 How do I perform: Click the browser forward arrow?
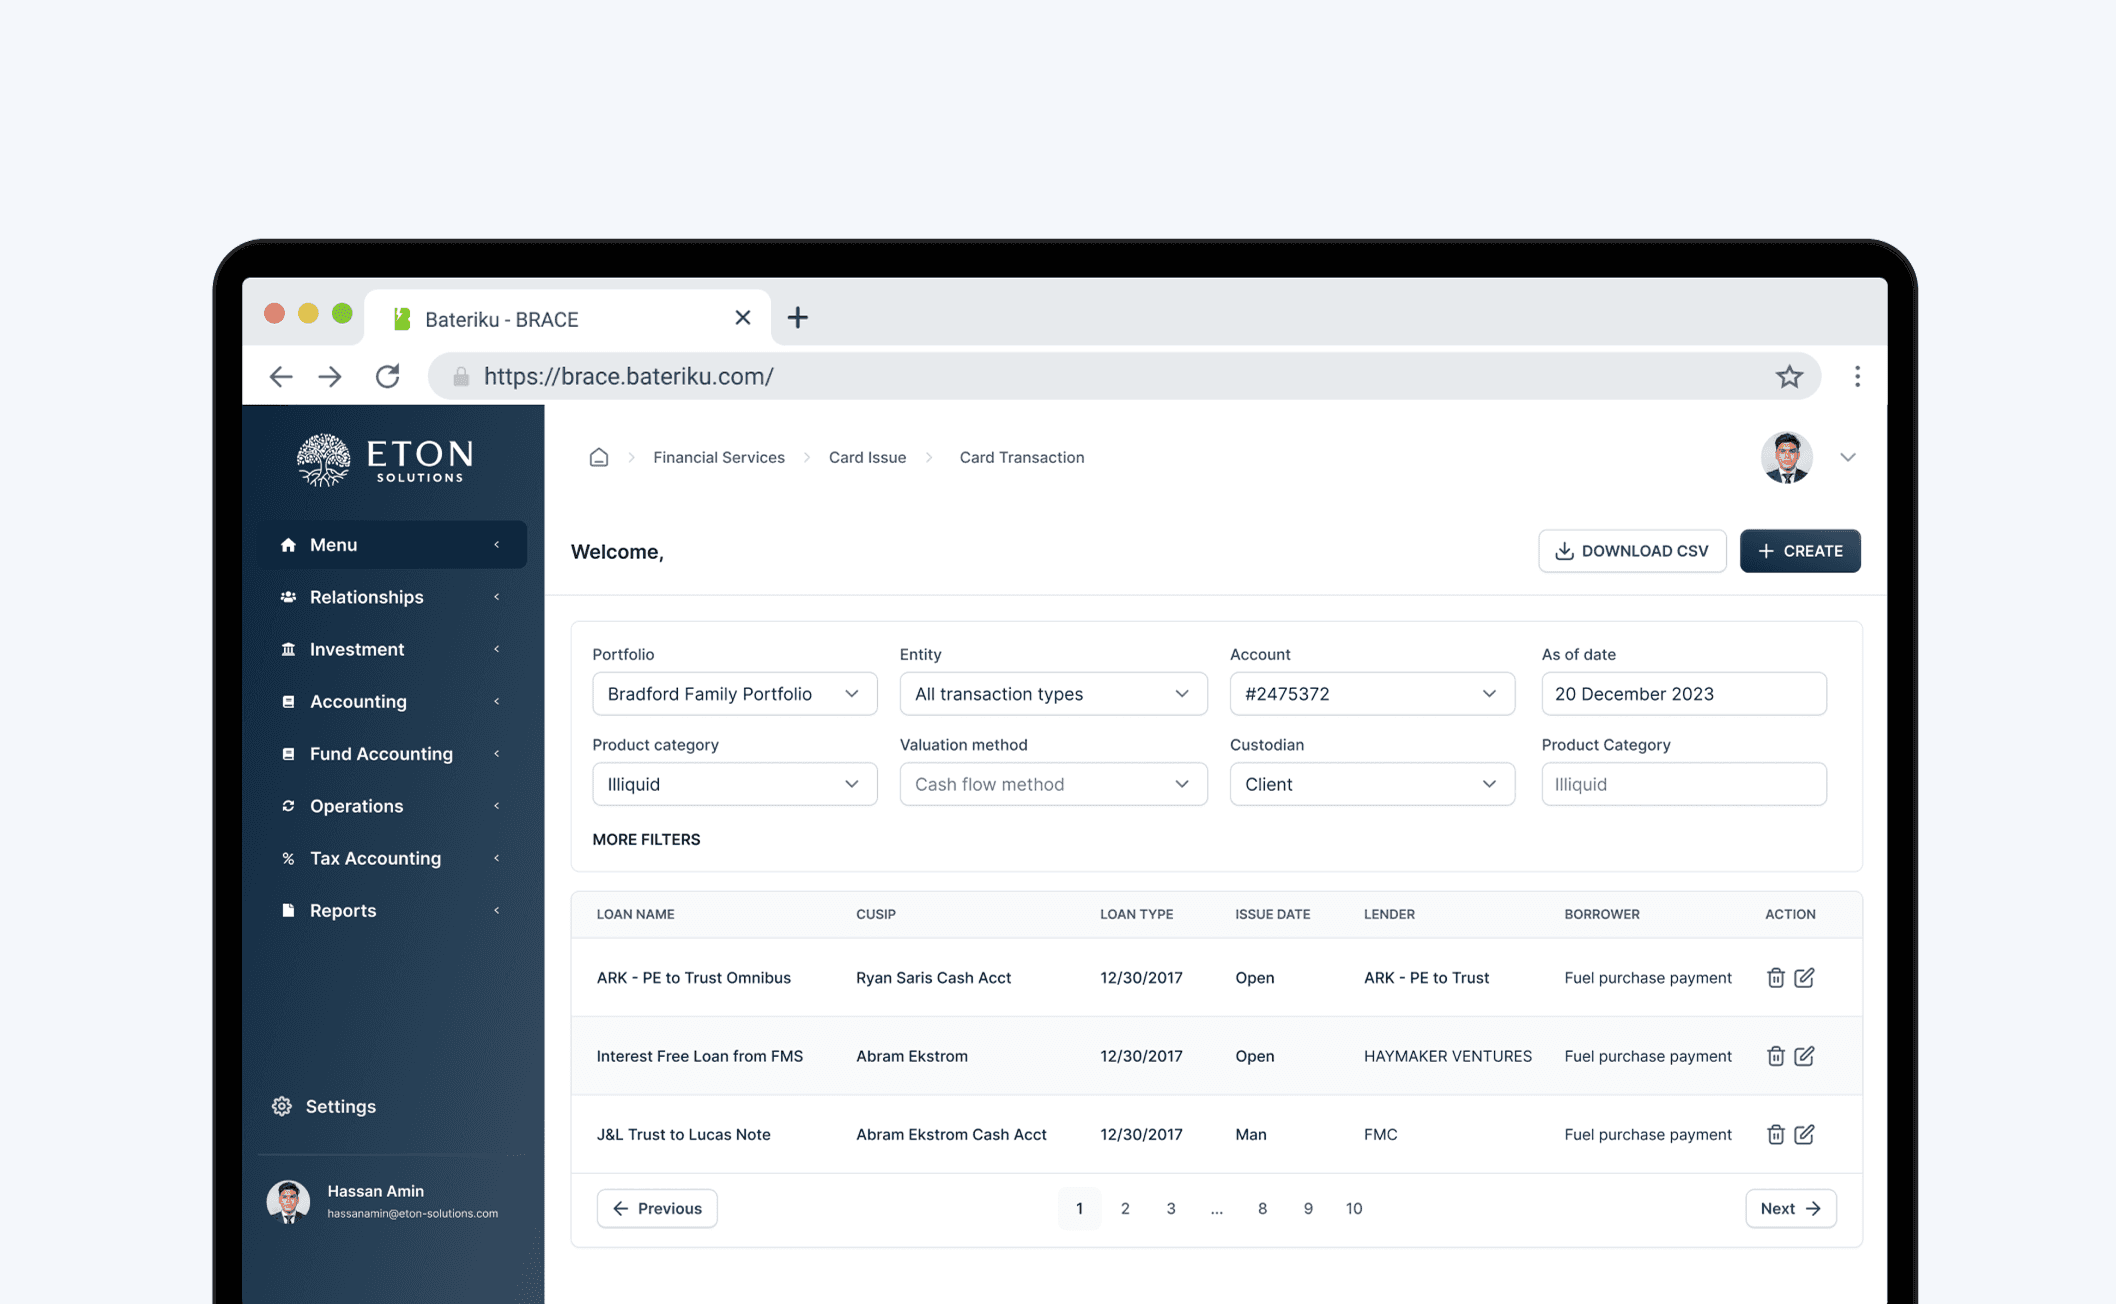point(330,376)
